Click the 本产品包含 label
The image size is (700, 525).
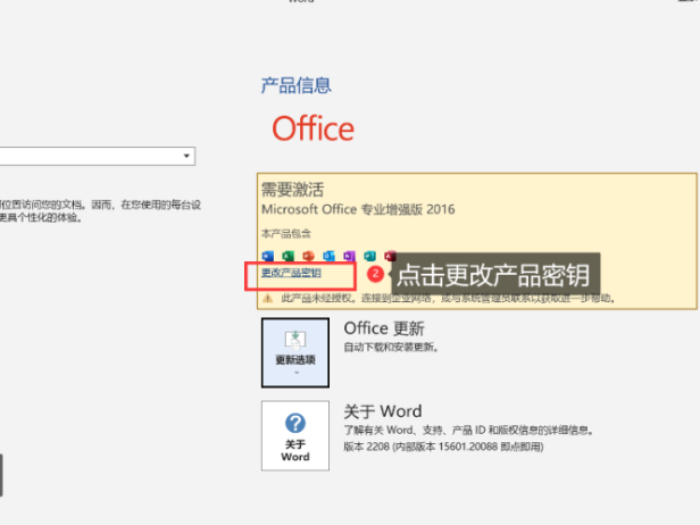(x=286, y=233)
